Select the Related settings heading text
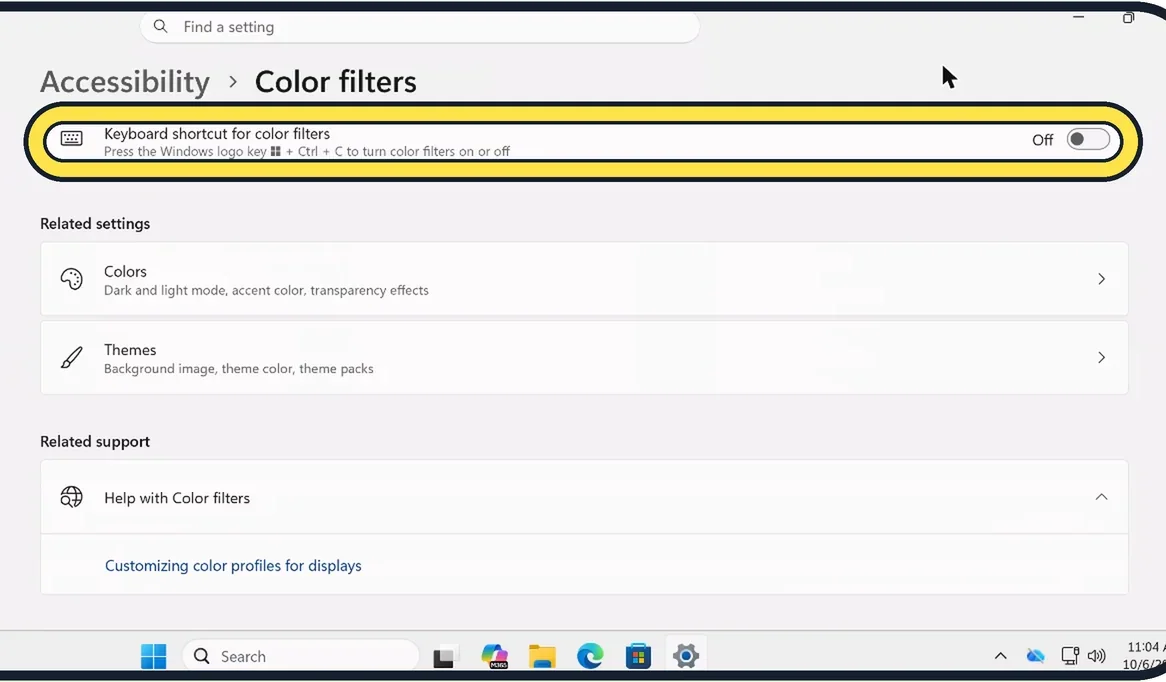1166x682 pixels. tap(95, 224)
